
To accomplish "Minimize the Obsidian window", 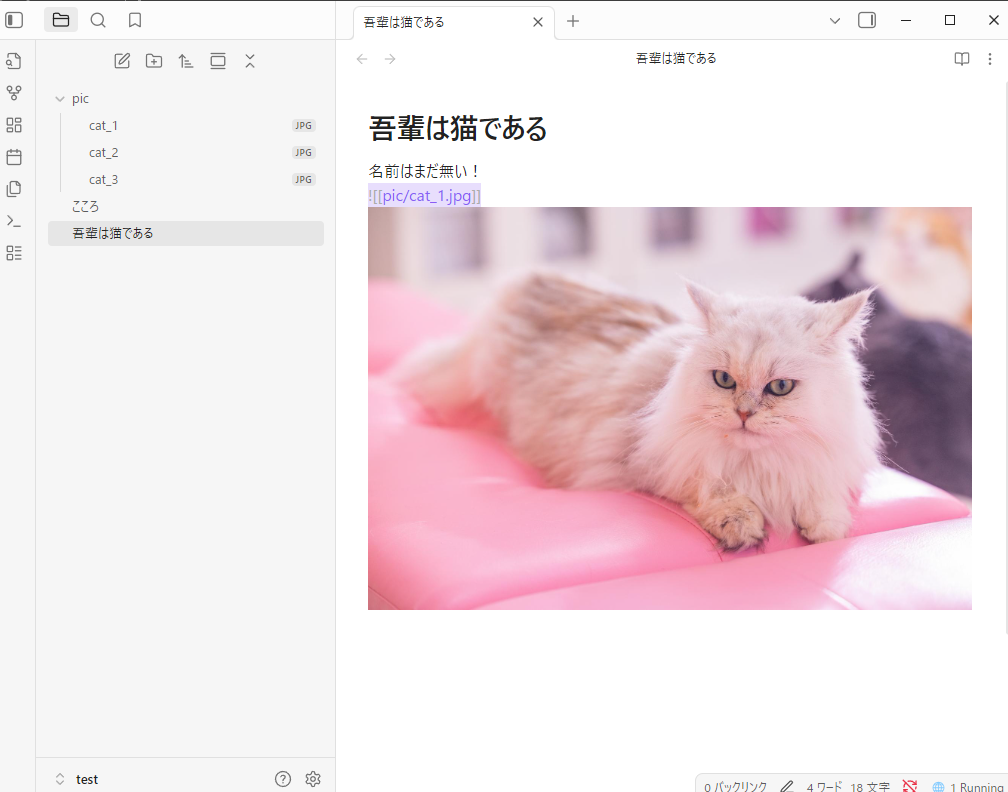I will (x=906, y=21).
